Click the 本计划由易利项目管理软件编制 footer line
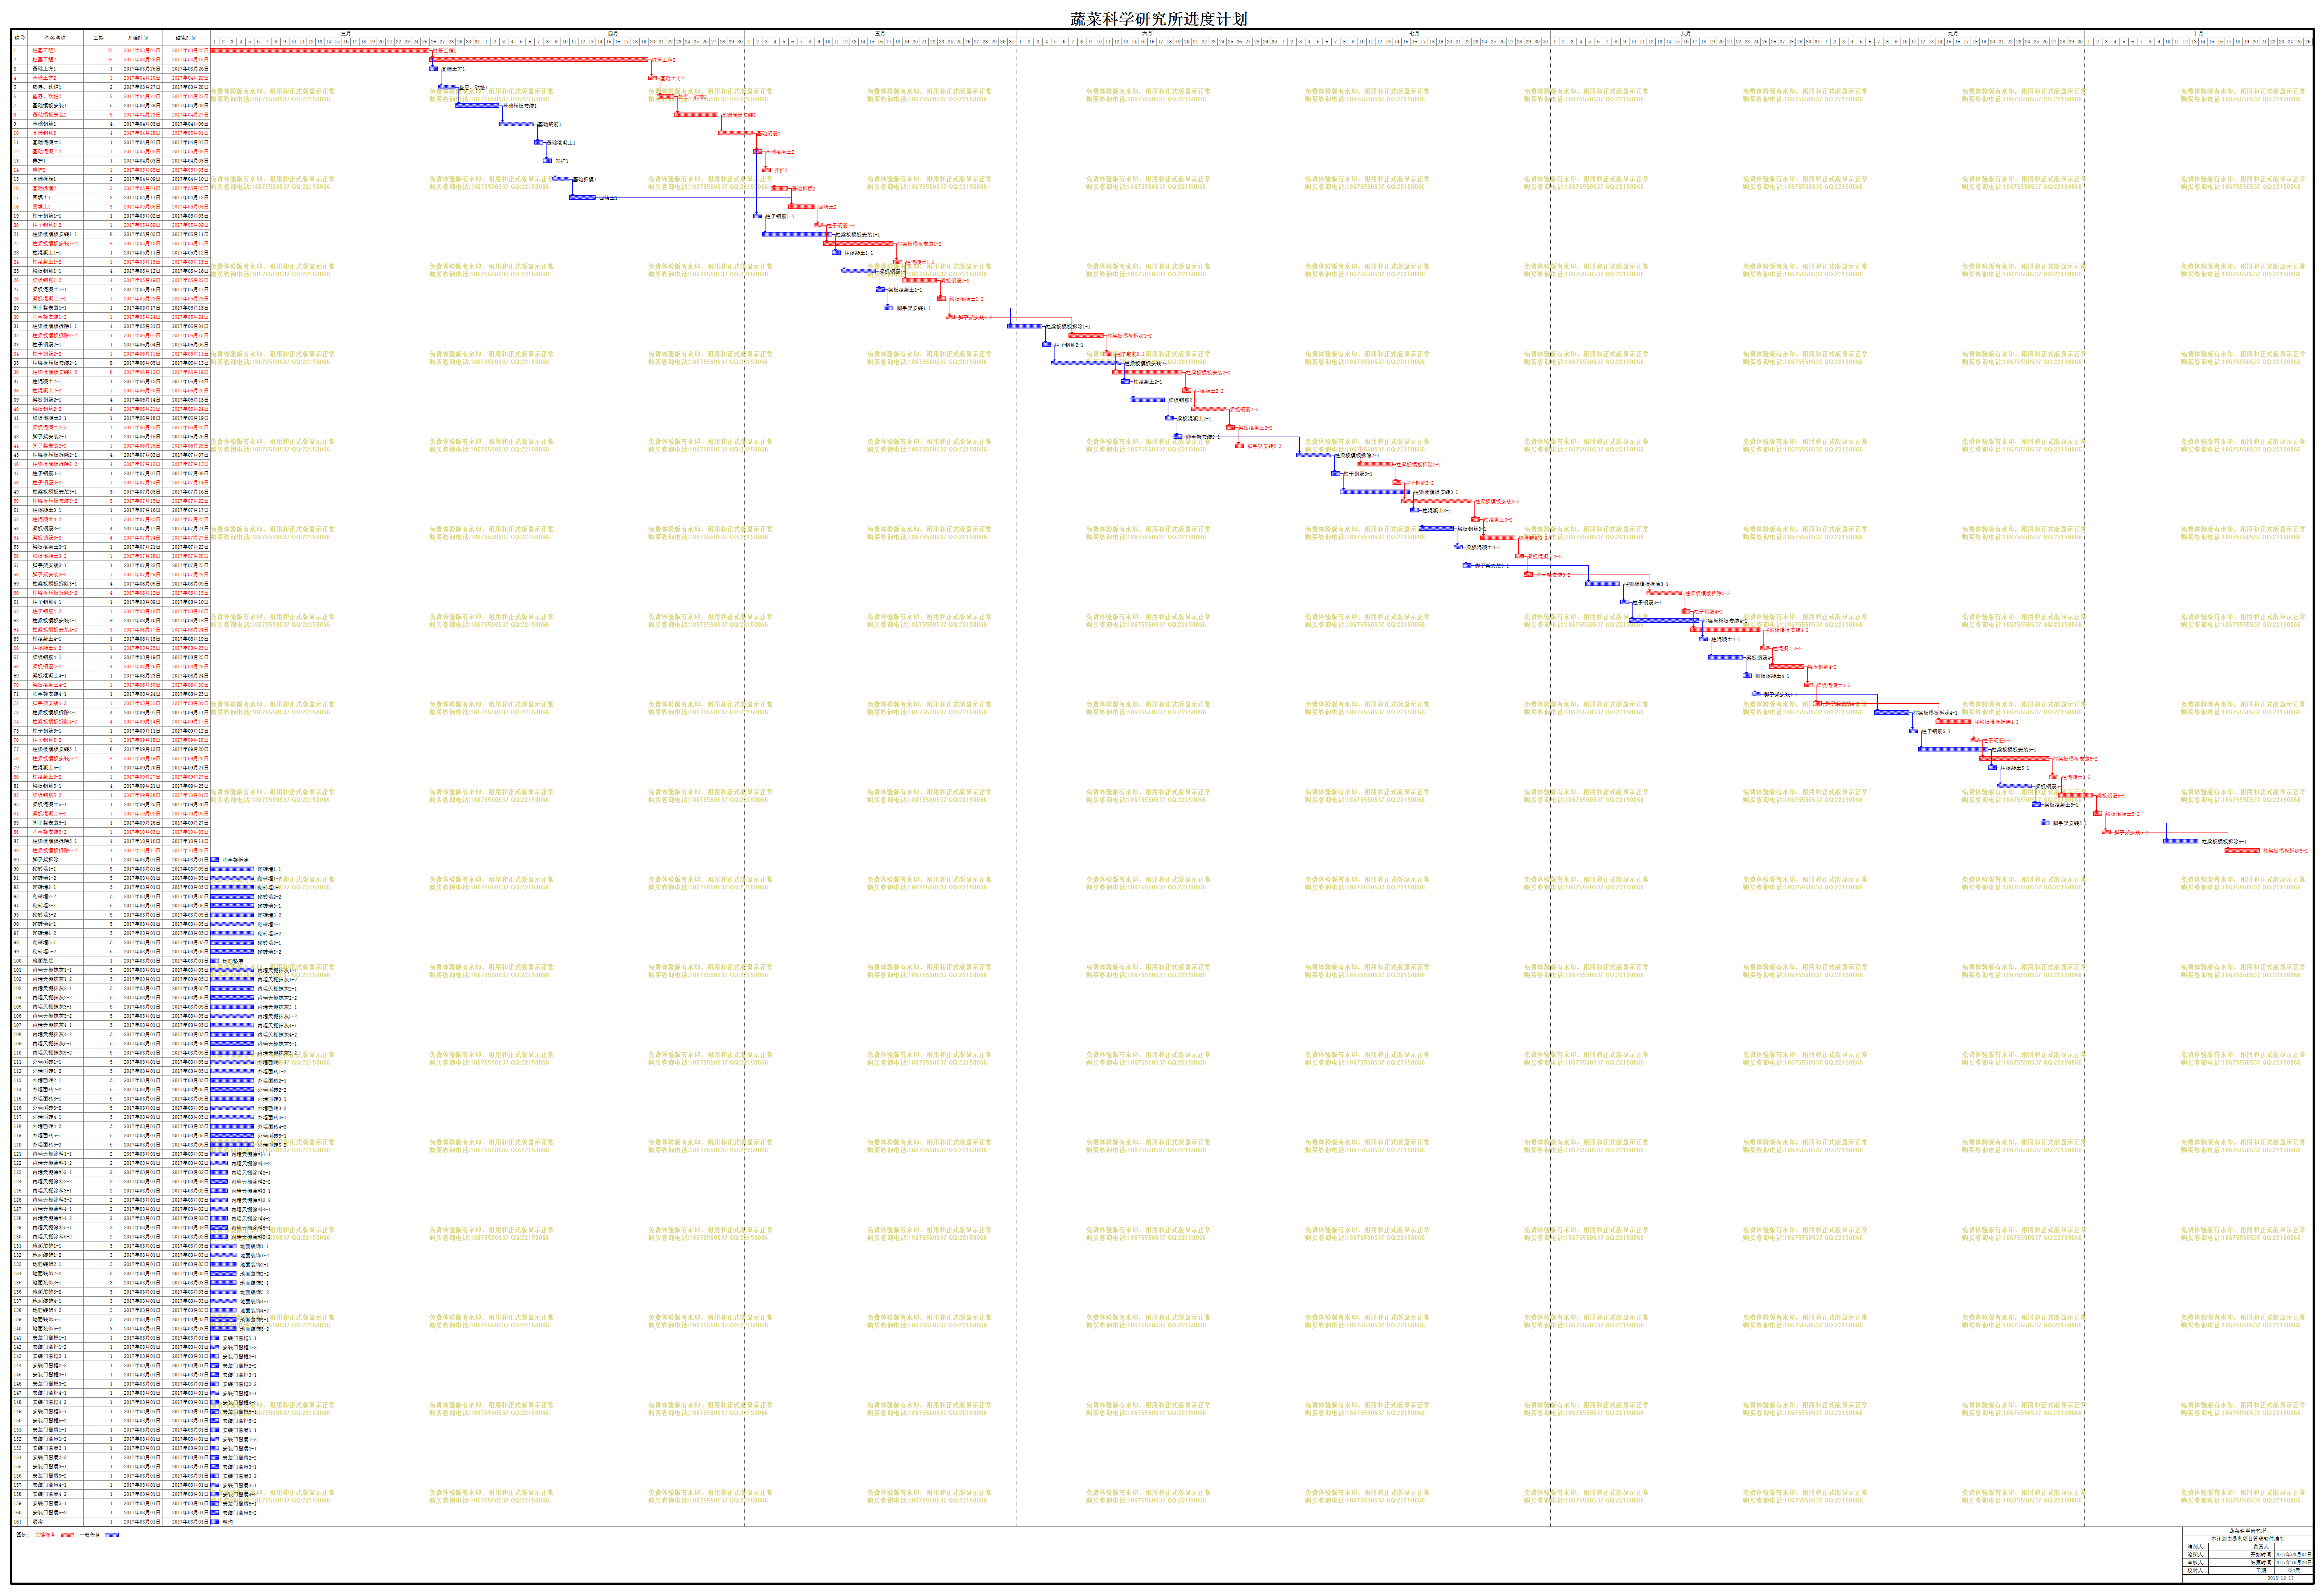2324x1594 pixels. pos(2248,1539)
